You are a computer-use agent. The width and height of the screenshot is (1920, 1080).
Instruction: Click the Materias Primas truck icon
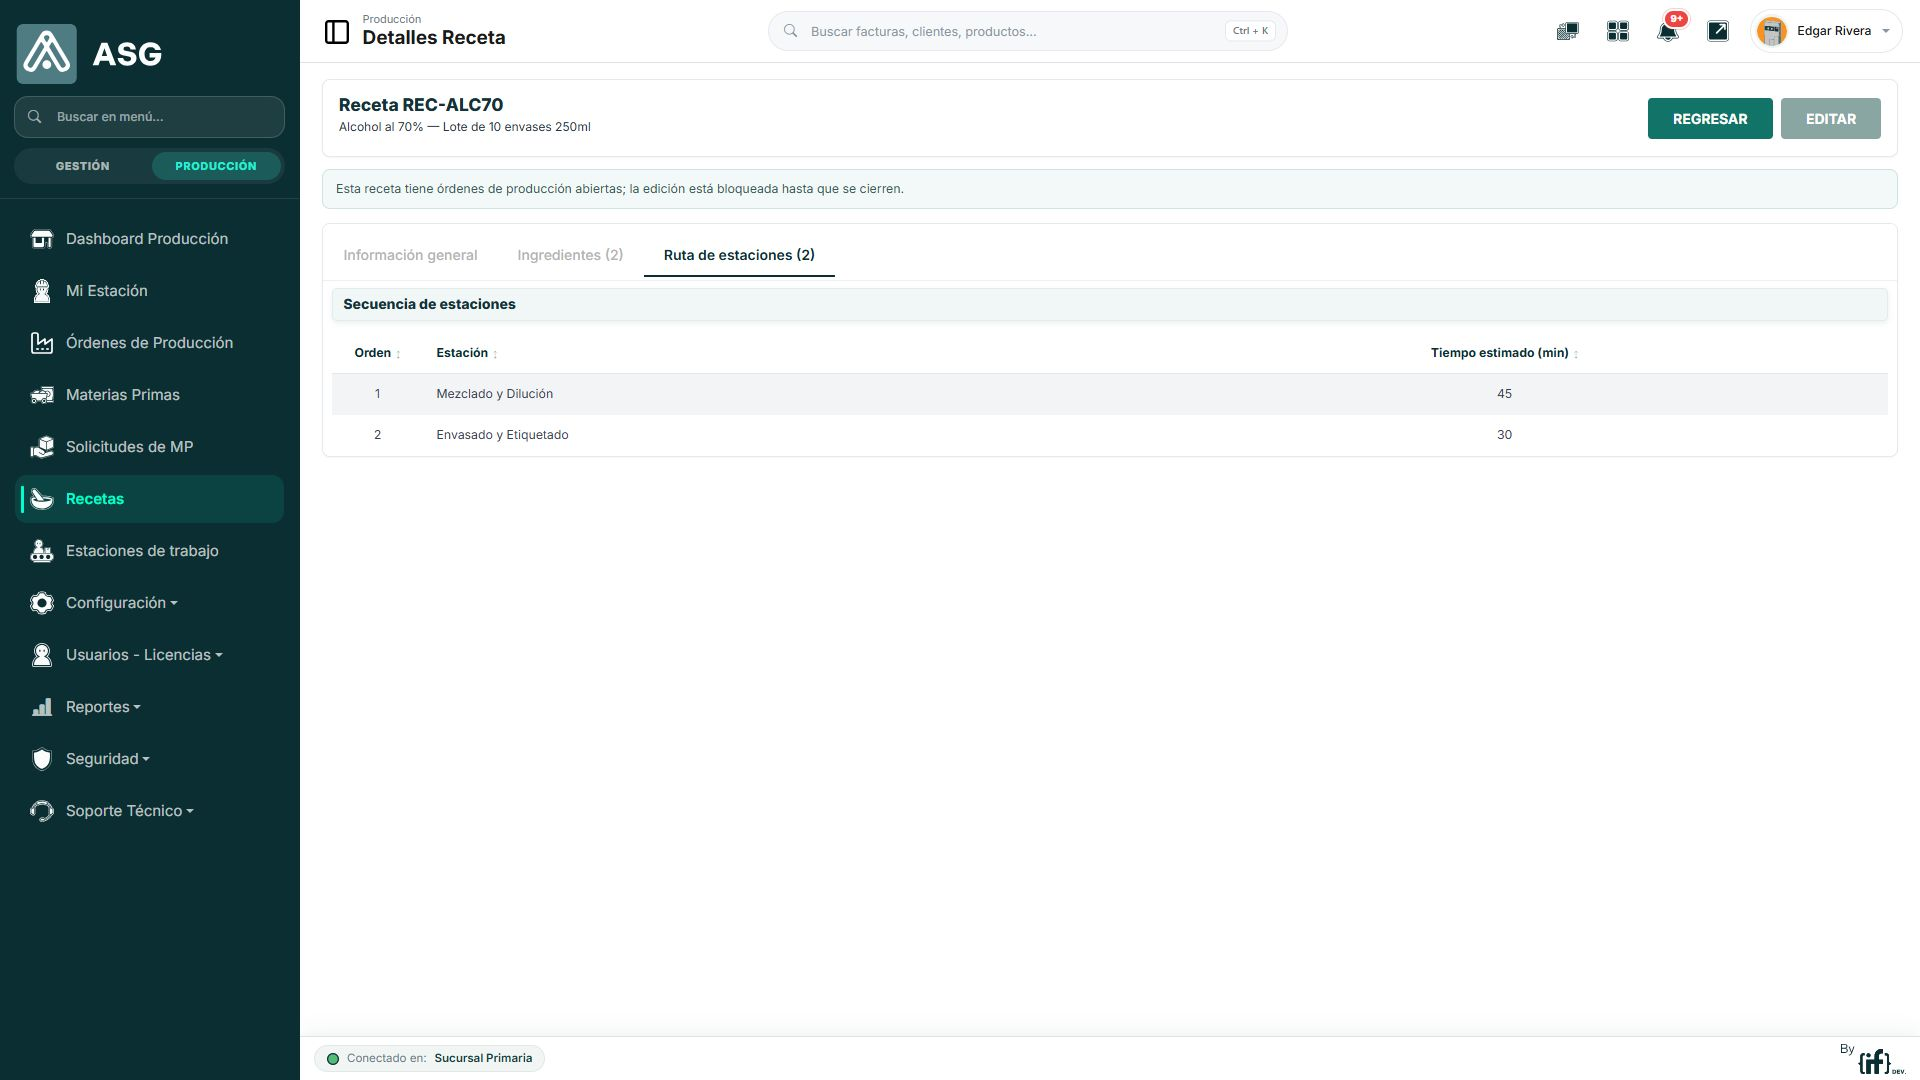tap(42, 395)
